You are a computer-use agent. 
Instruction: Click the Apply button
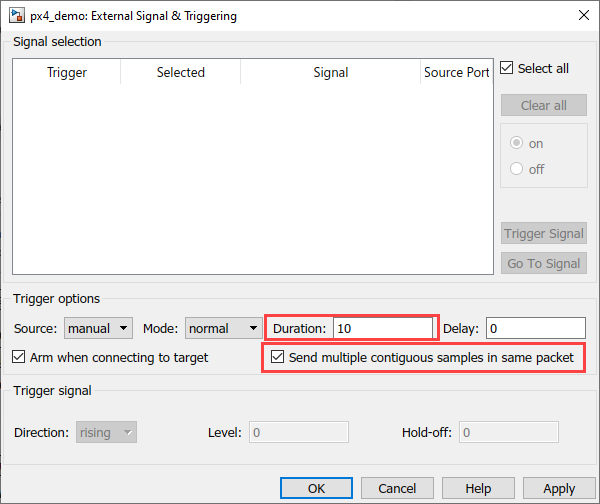[x=559, y=488]
